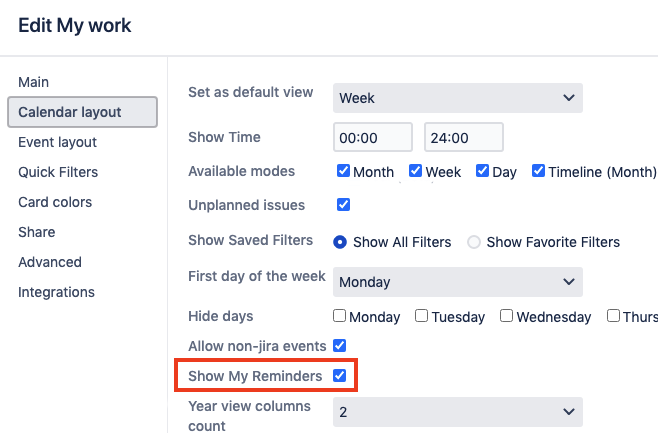This screenshot has height=433, width=658.
Task: Disable the Week available mode
Action: click(x=416, y=171)
